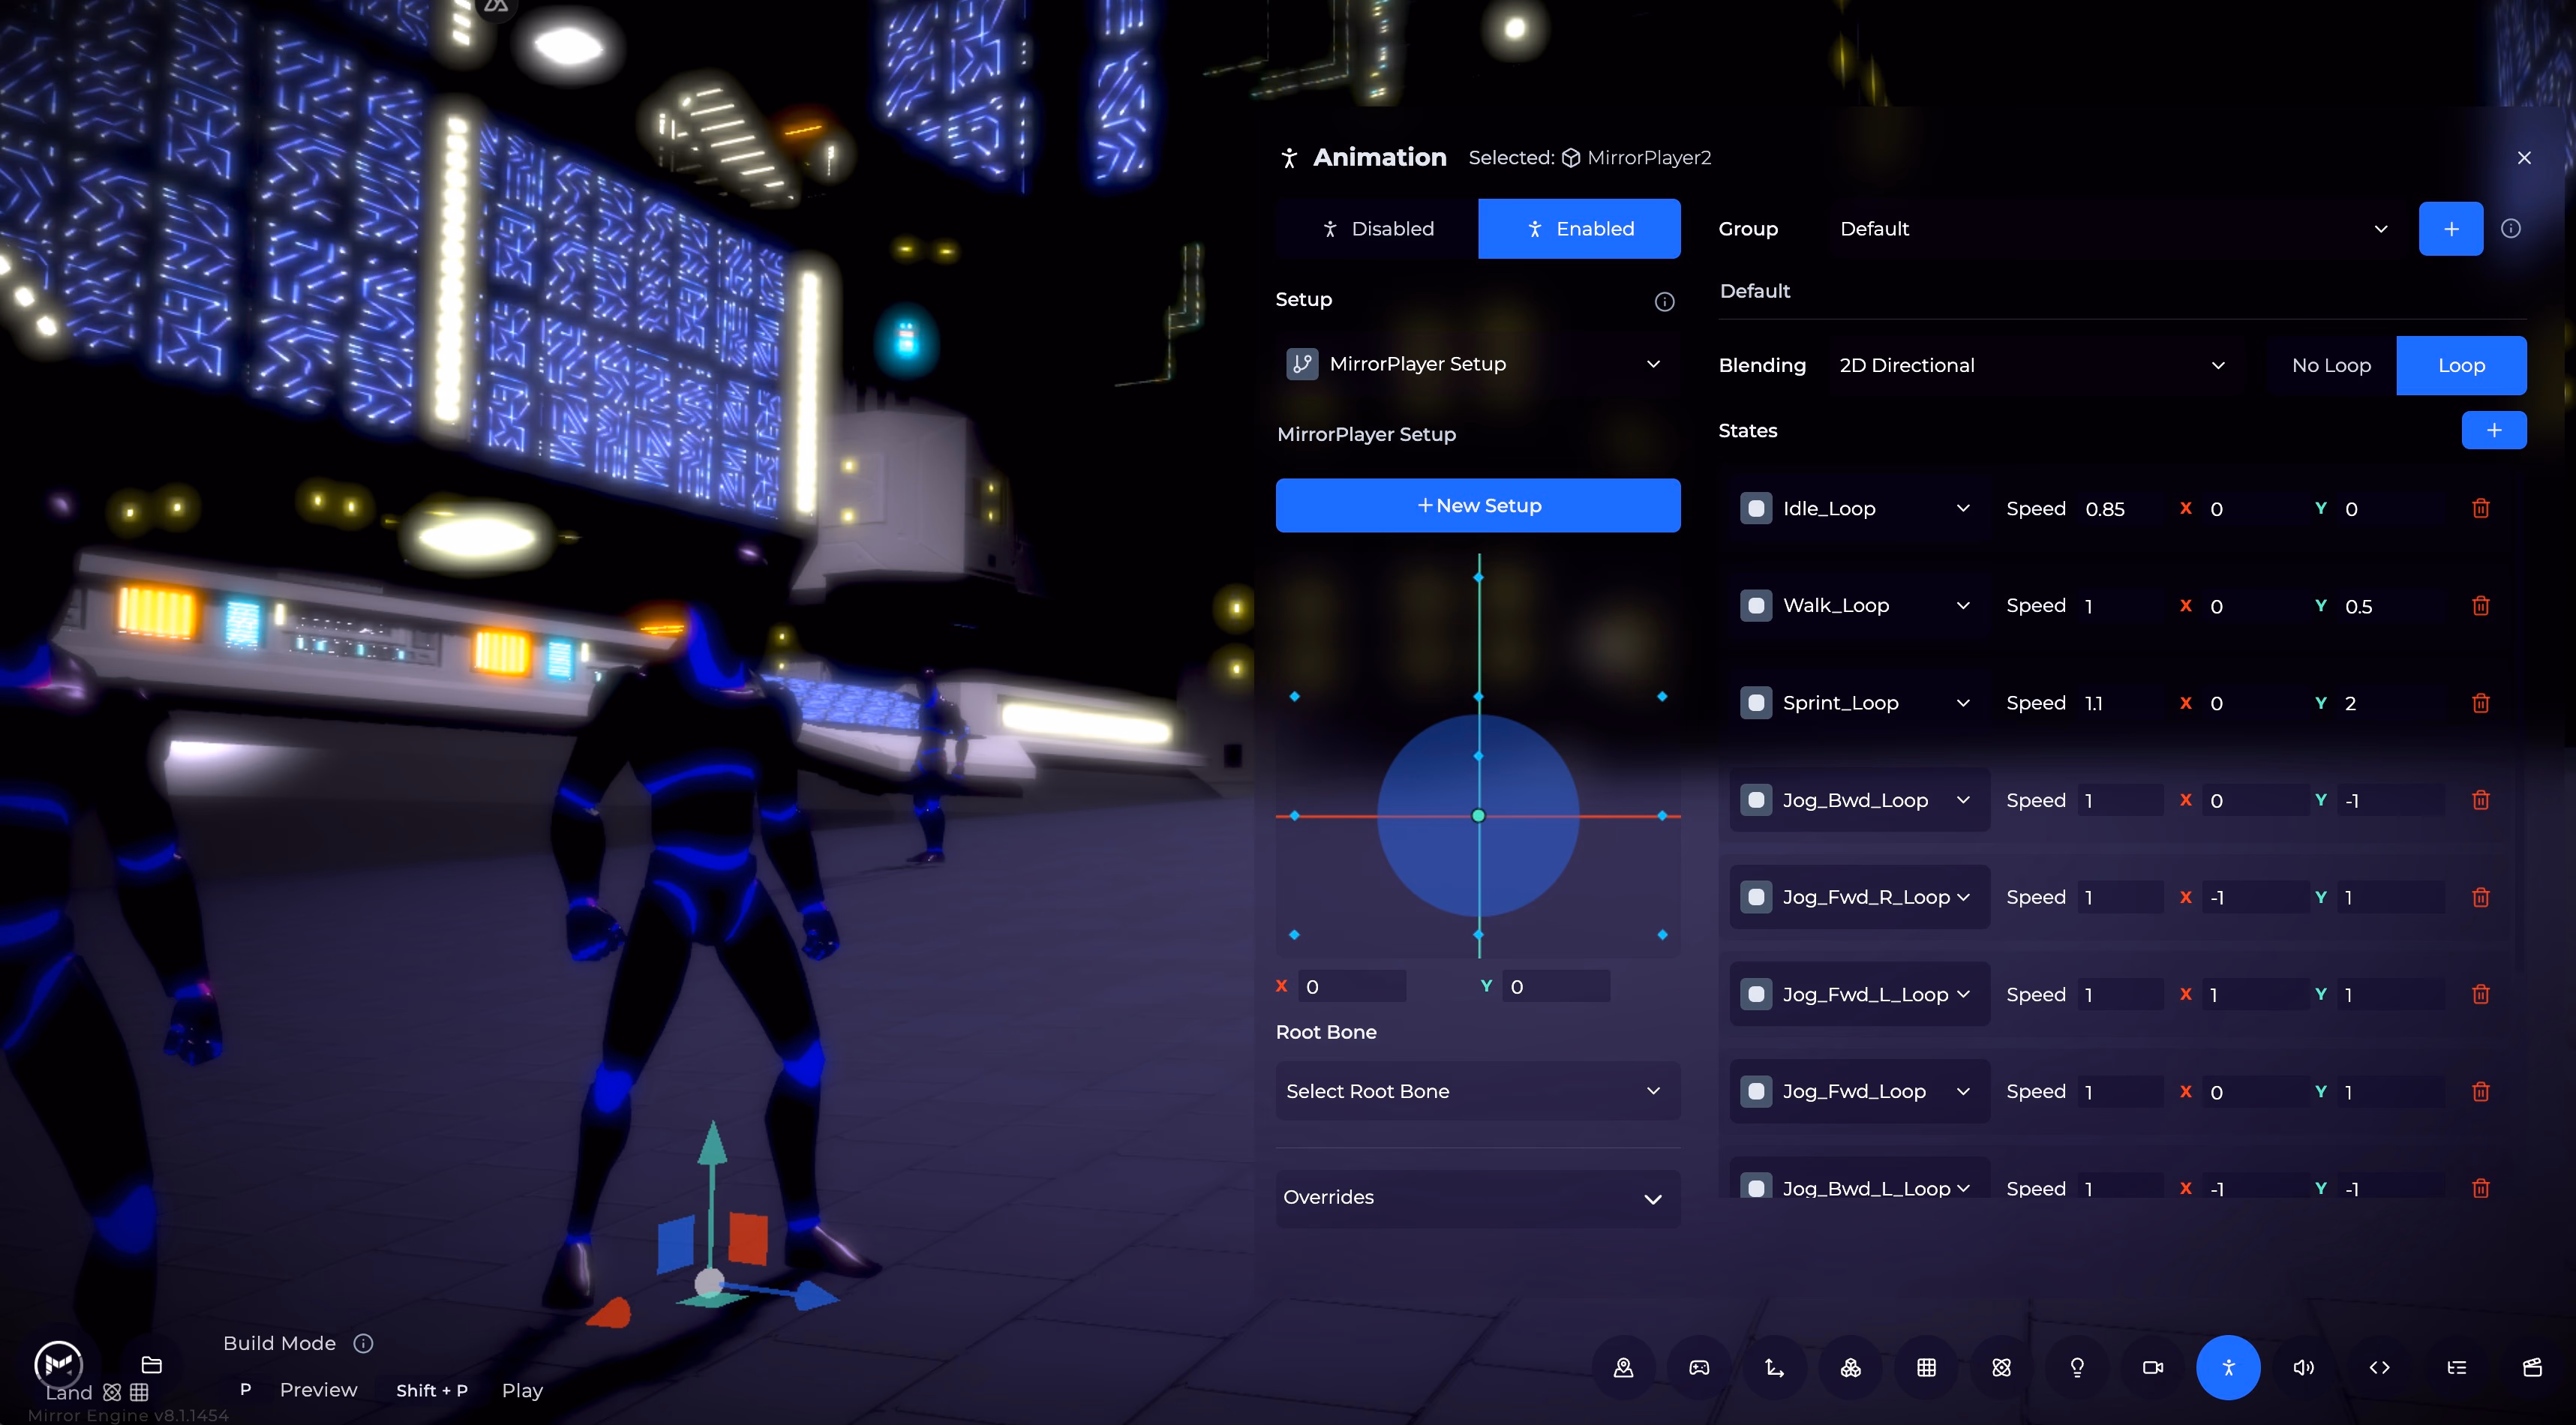This screenshot has height=1425, width=2576.
Task: Open the video camera panel icon
Action: 2153,1367
